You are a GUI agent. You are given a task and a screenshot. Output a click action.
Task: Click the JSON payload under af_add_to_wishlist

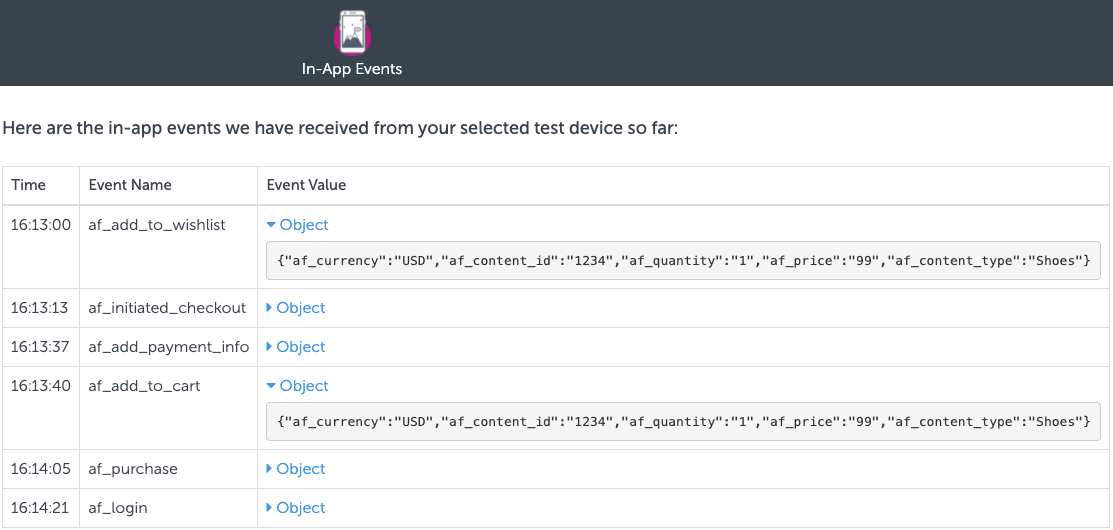click(x=683, y=260)
